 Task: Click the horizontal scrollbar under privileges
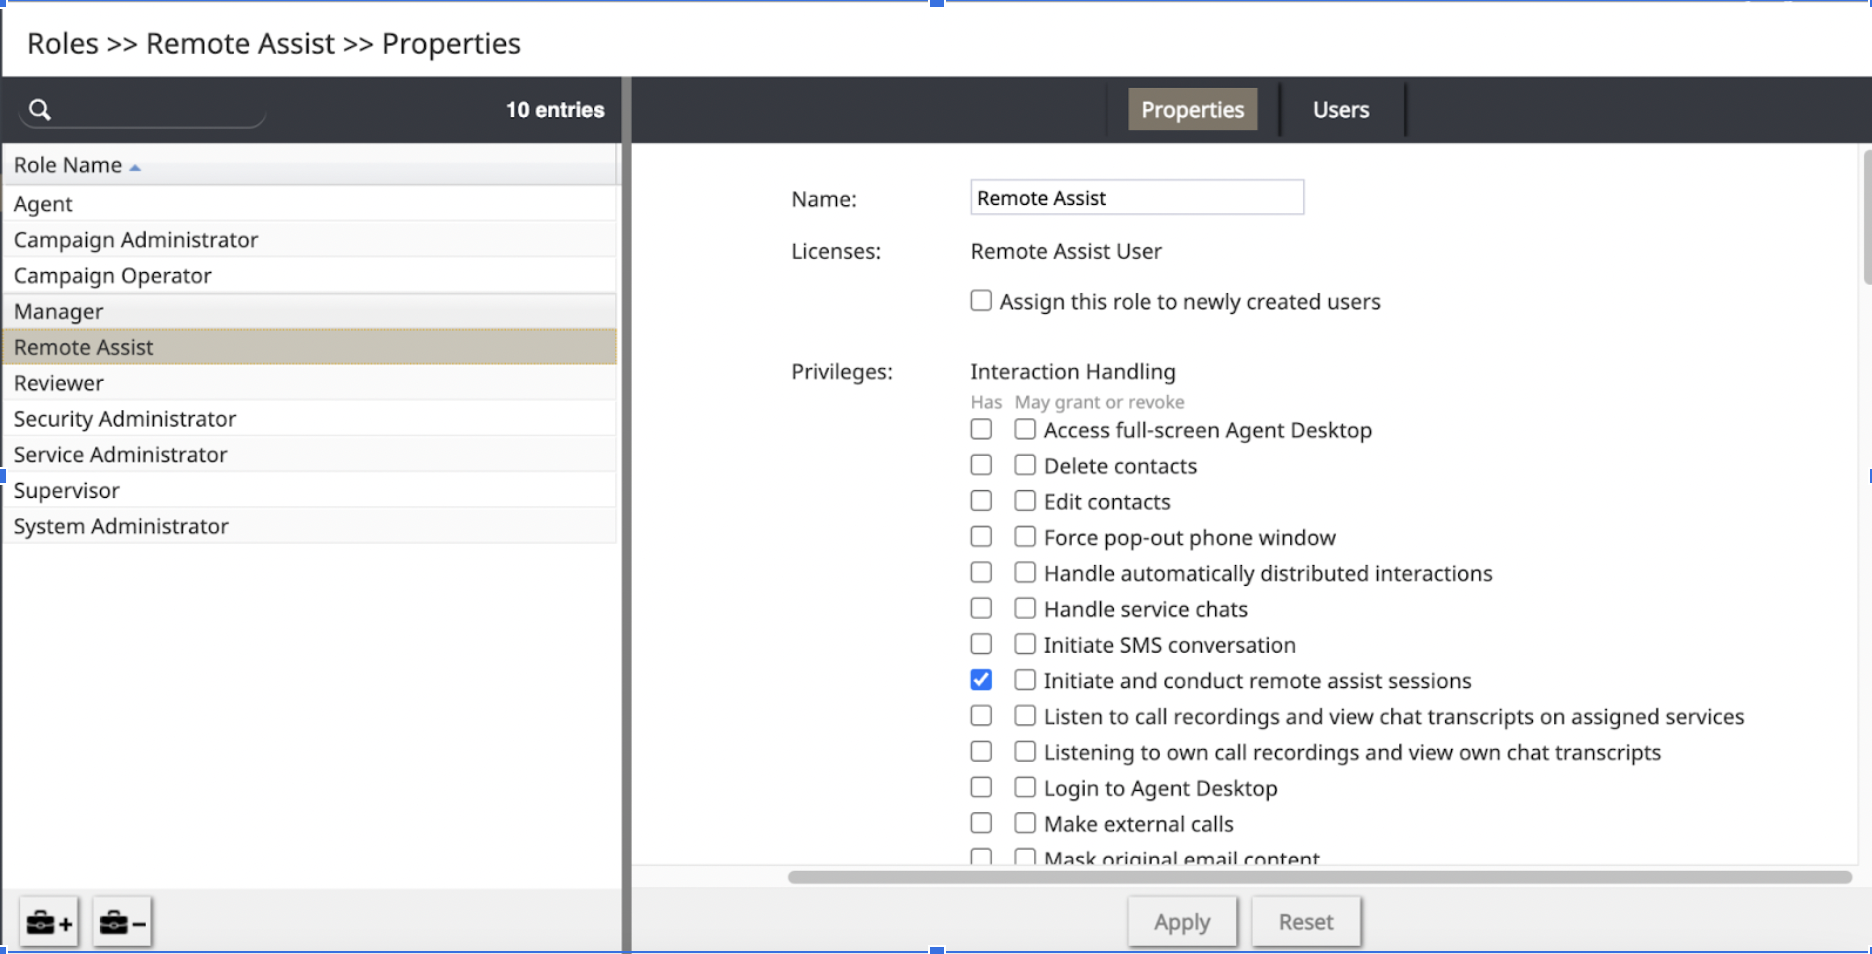1318,877
